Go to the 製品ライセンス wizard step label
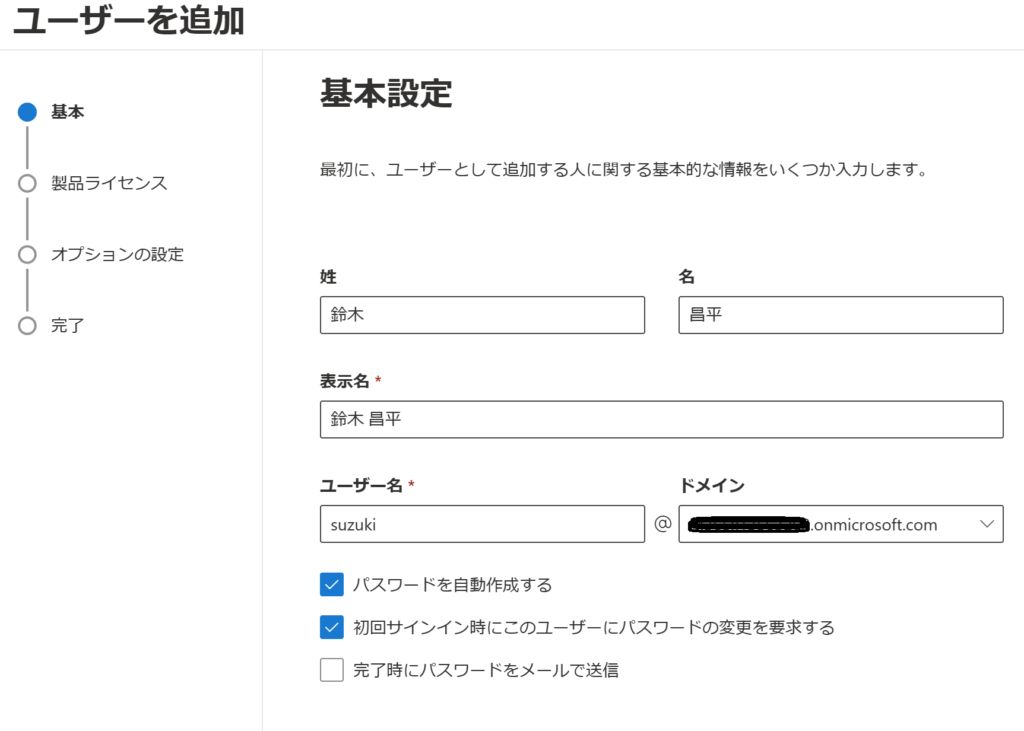Screen dimensions: 1024x731 pyautogui.click(x=109, y=183)
